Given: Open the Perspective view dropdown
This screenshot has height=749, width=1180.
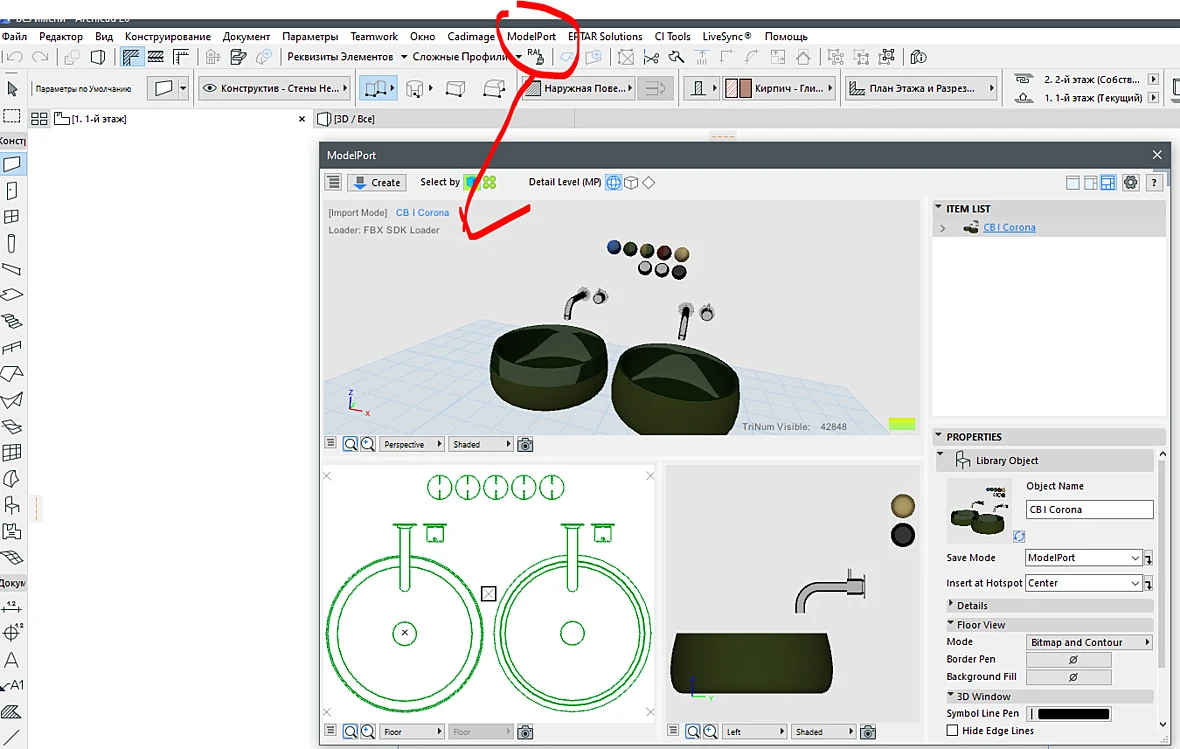Looking at the screenshot, I should [x=412, y=445].
